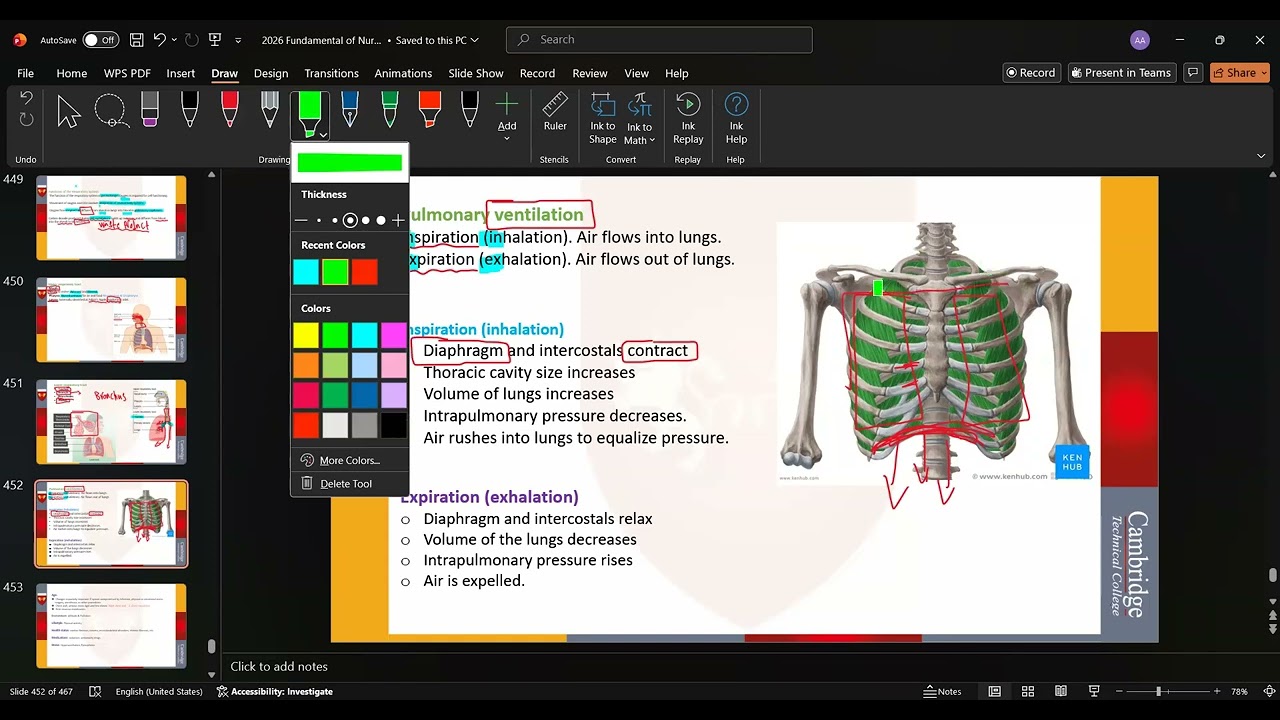Go to Animations tab
The height and width of the screenshot is (720, 1280).
403,73
